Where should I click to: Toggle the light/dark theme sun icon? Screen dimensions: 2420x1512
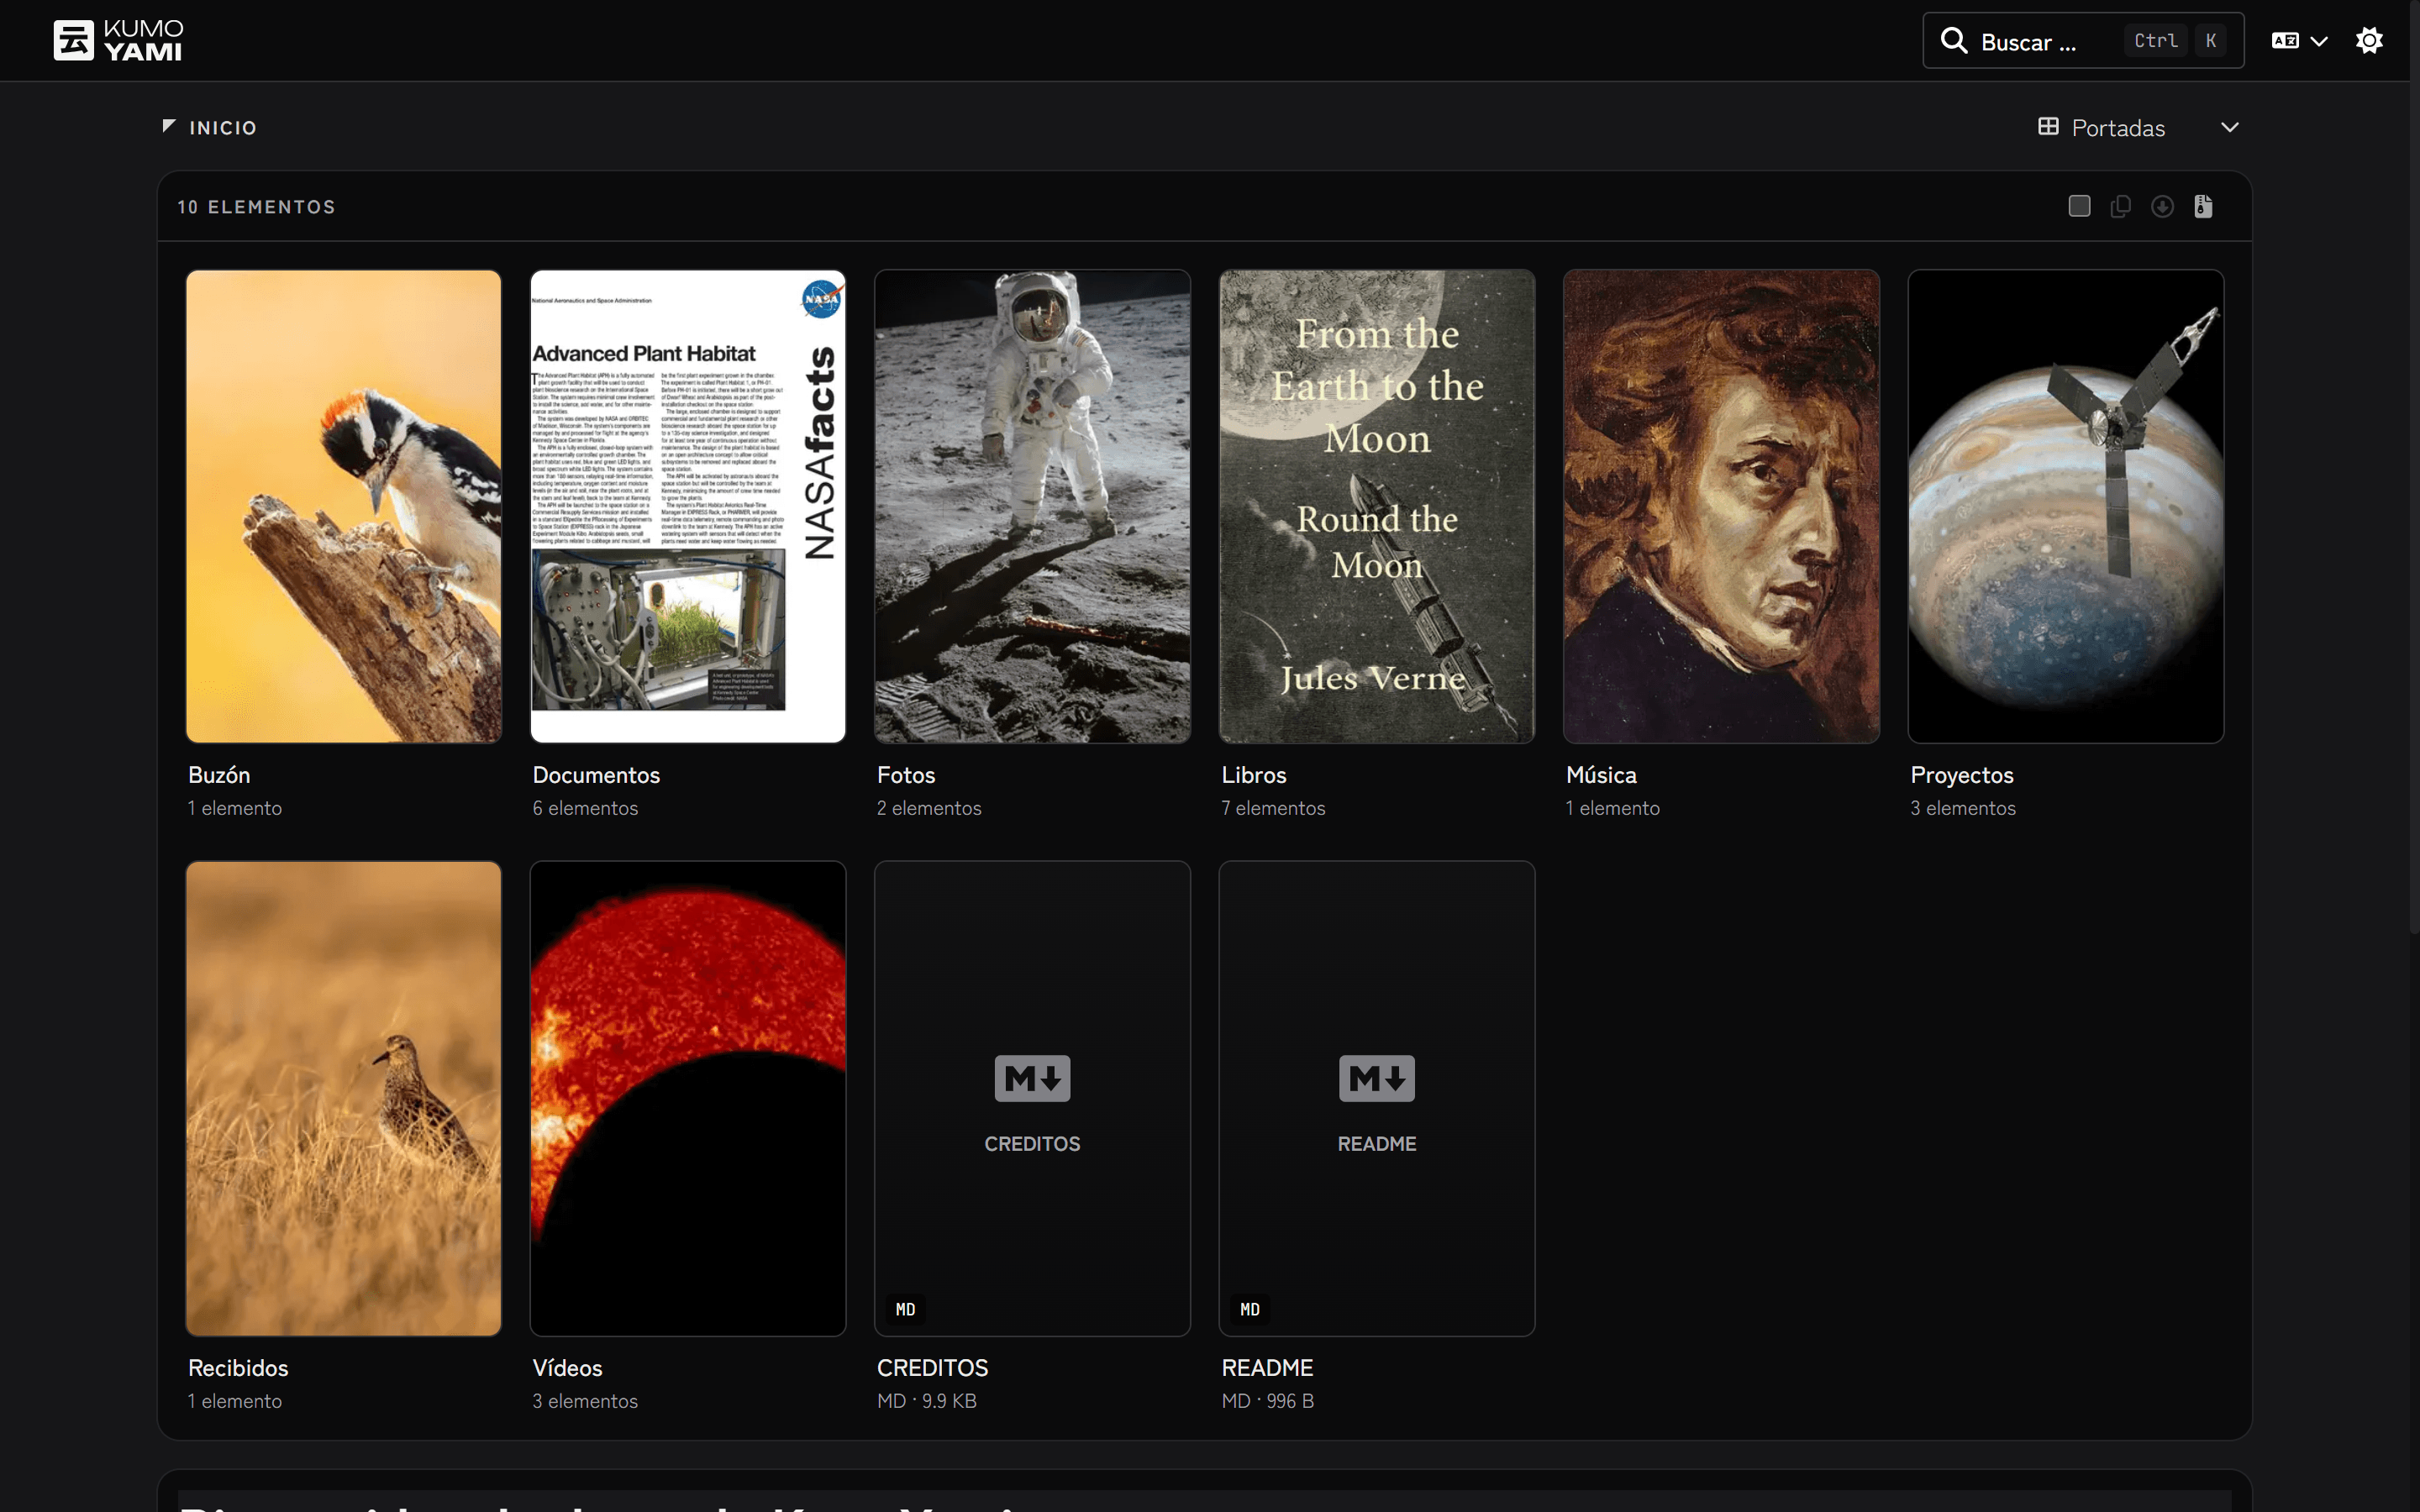2369,40
